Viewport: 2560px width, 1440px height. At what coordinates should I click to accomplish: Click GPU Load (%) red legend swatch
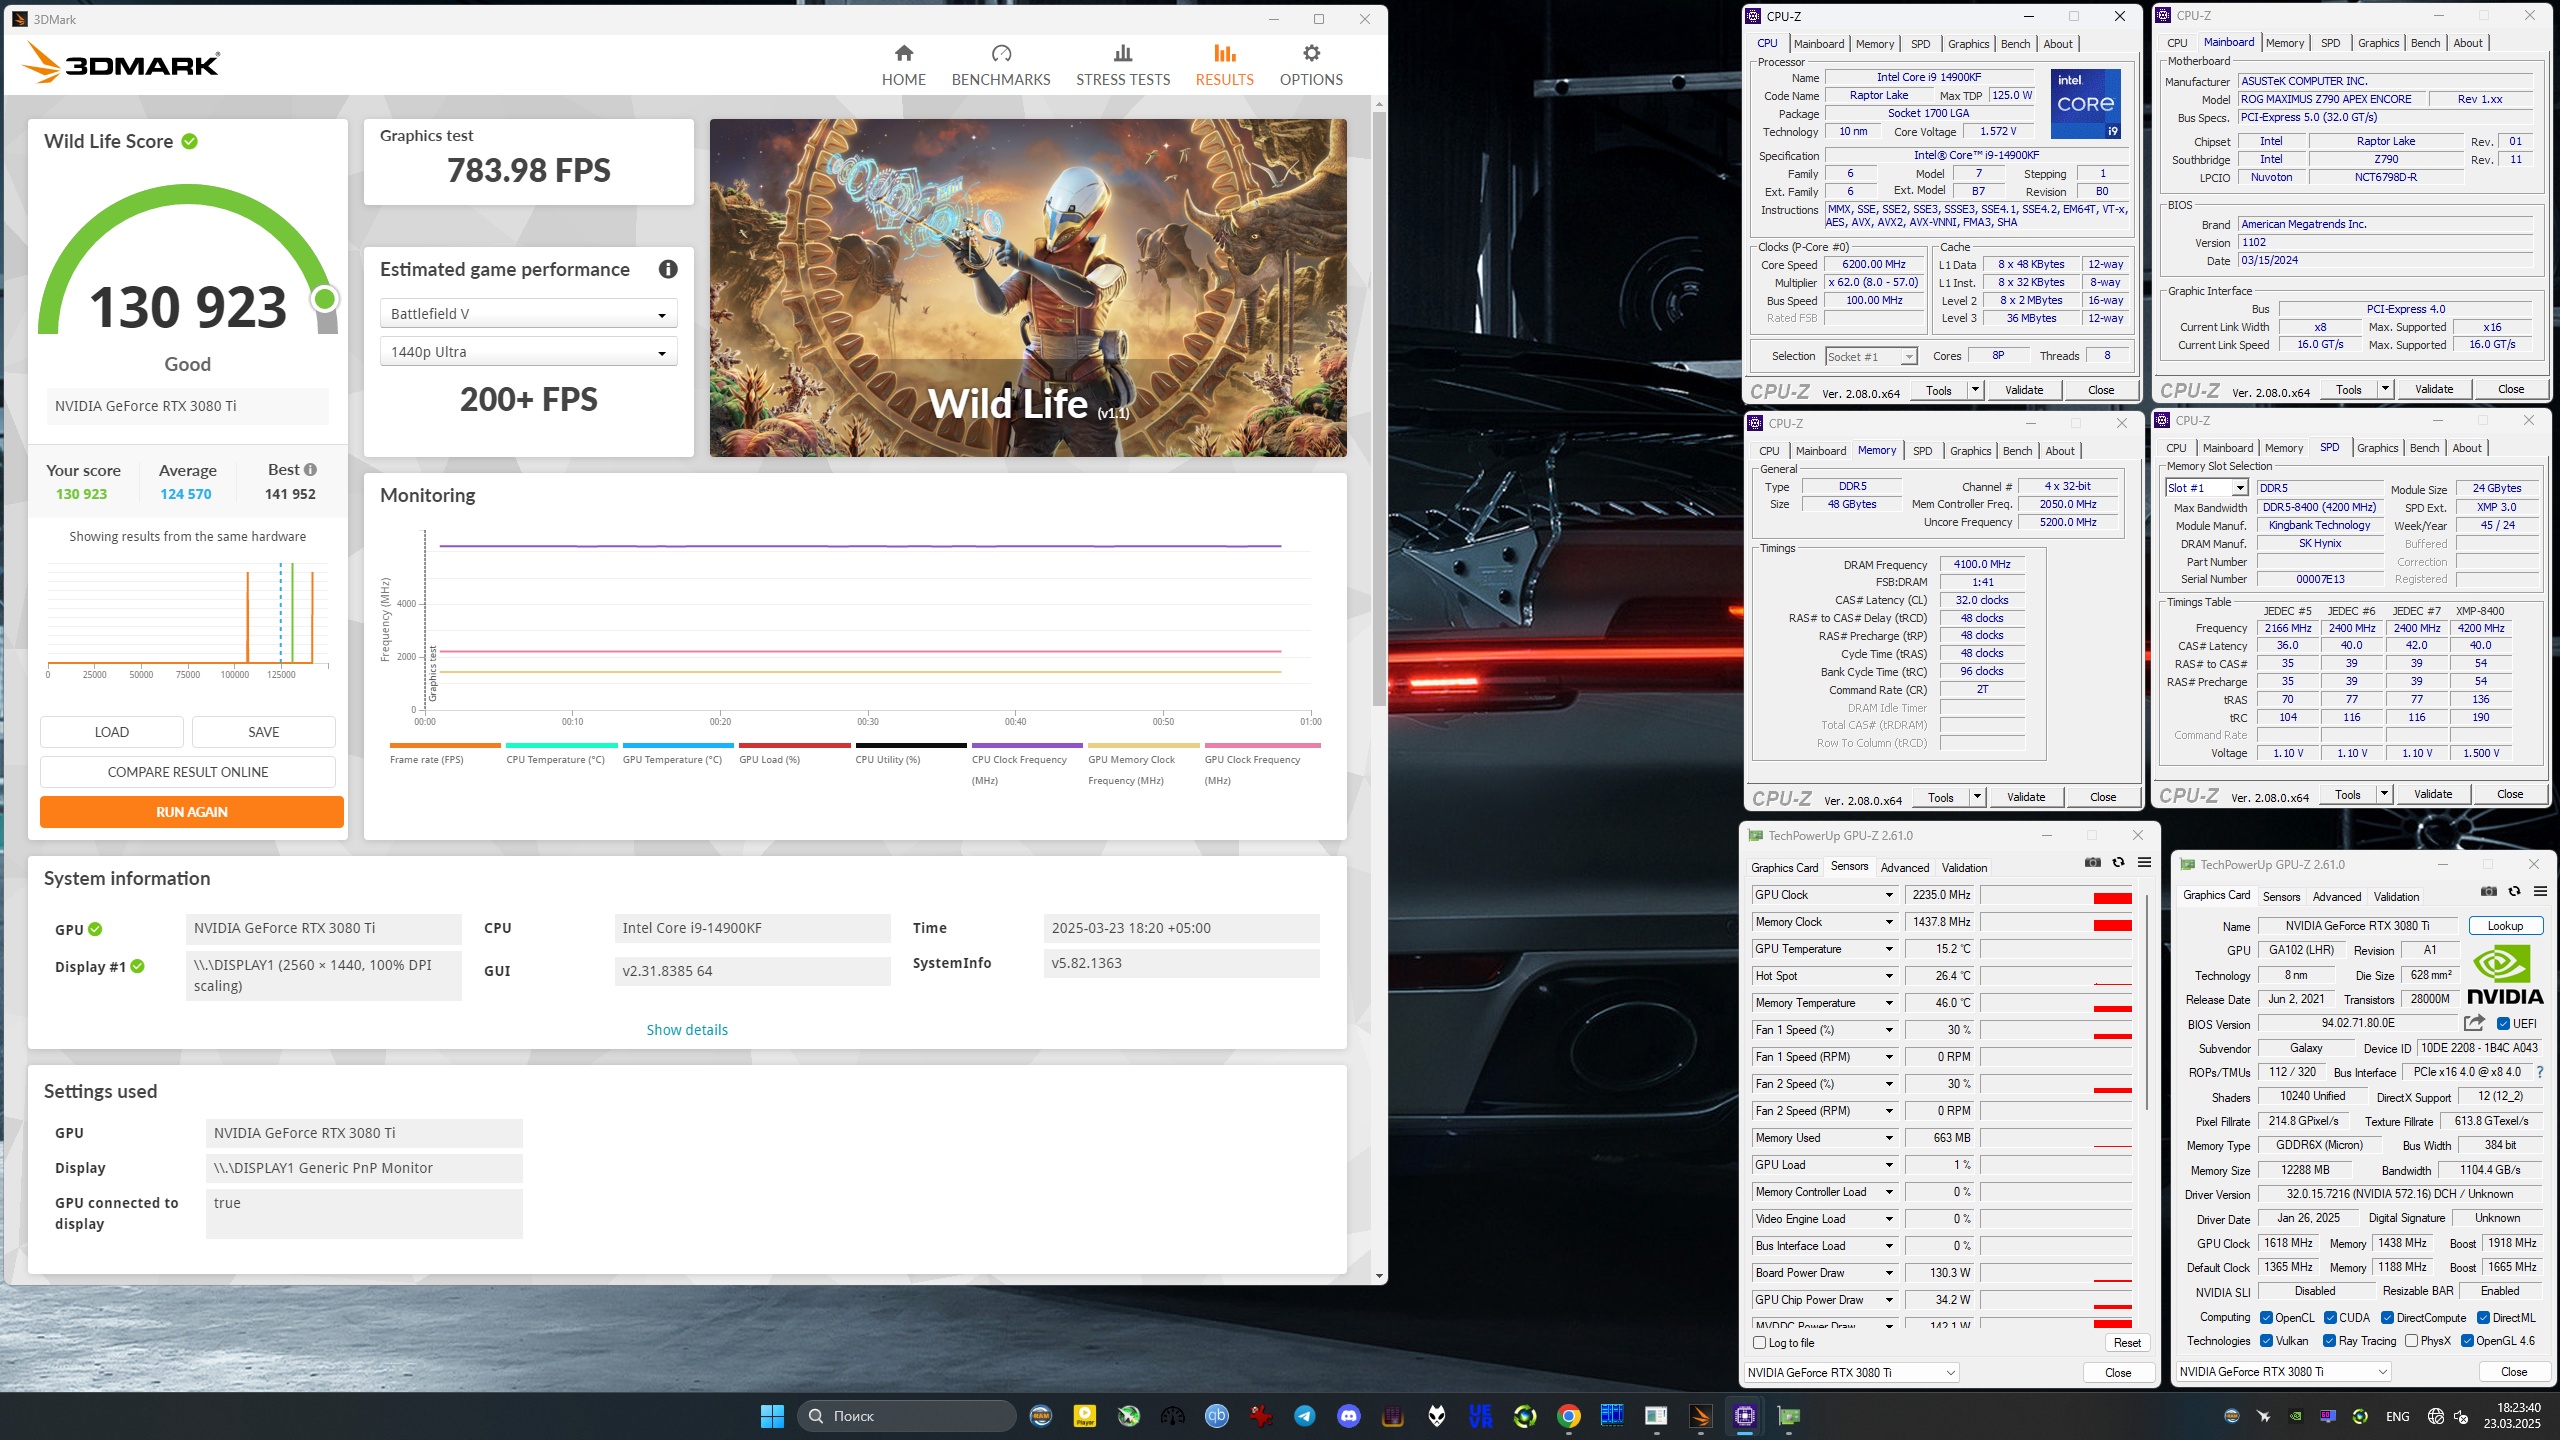pyautogui.click(x=794, y=745)
